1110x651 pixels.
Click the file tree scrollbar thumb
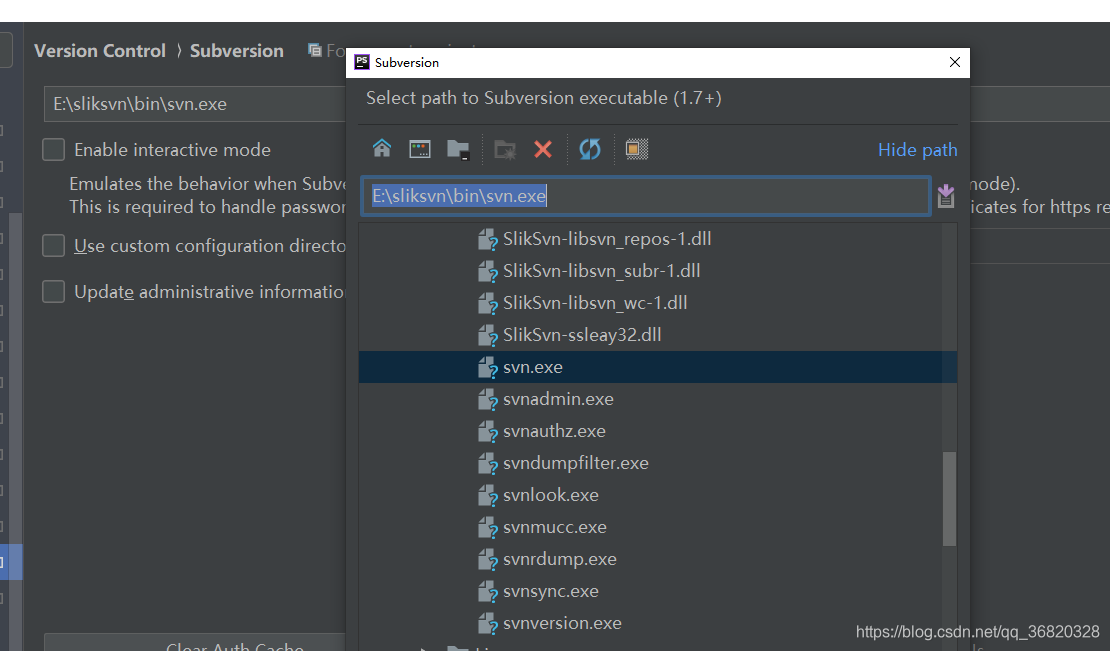(x=949, y=499)
